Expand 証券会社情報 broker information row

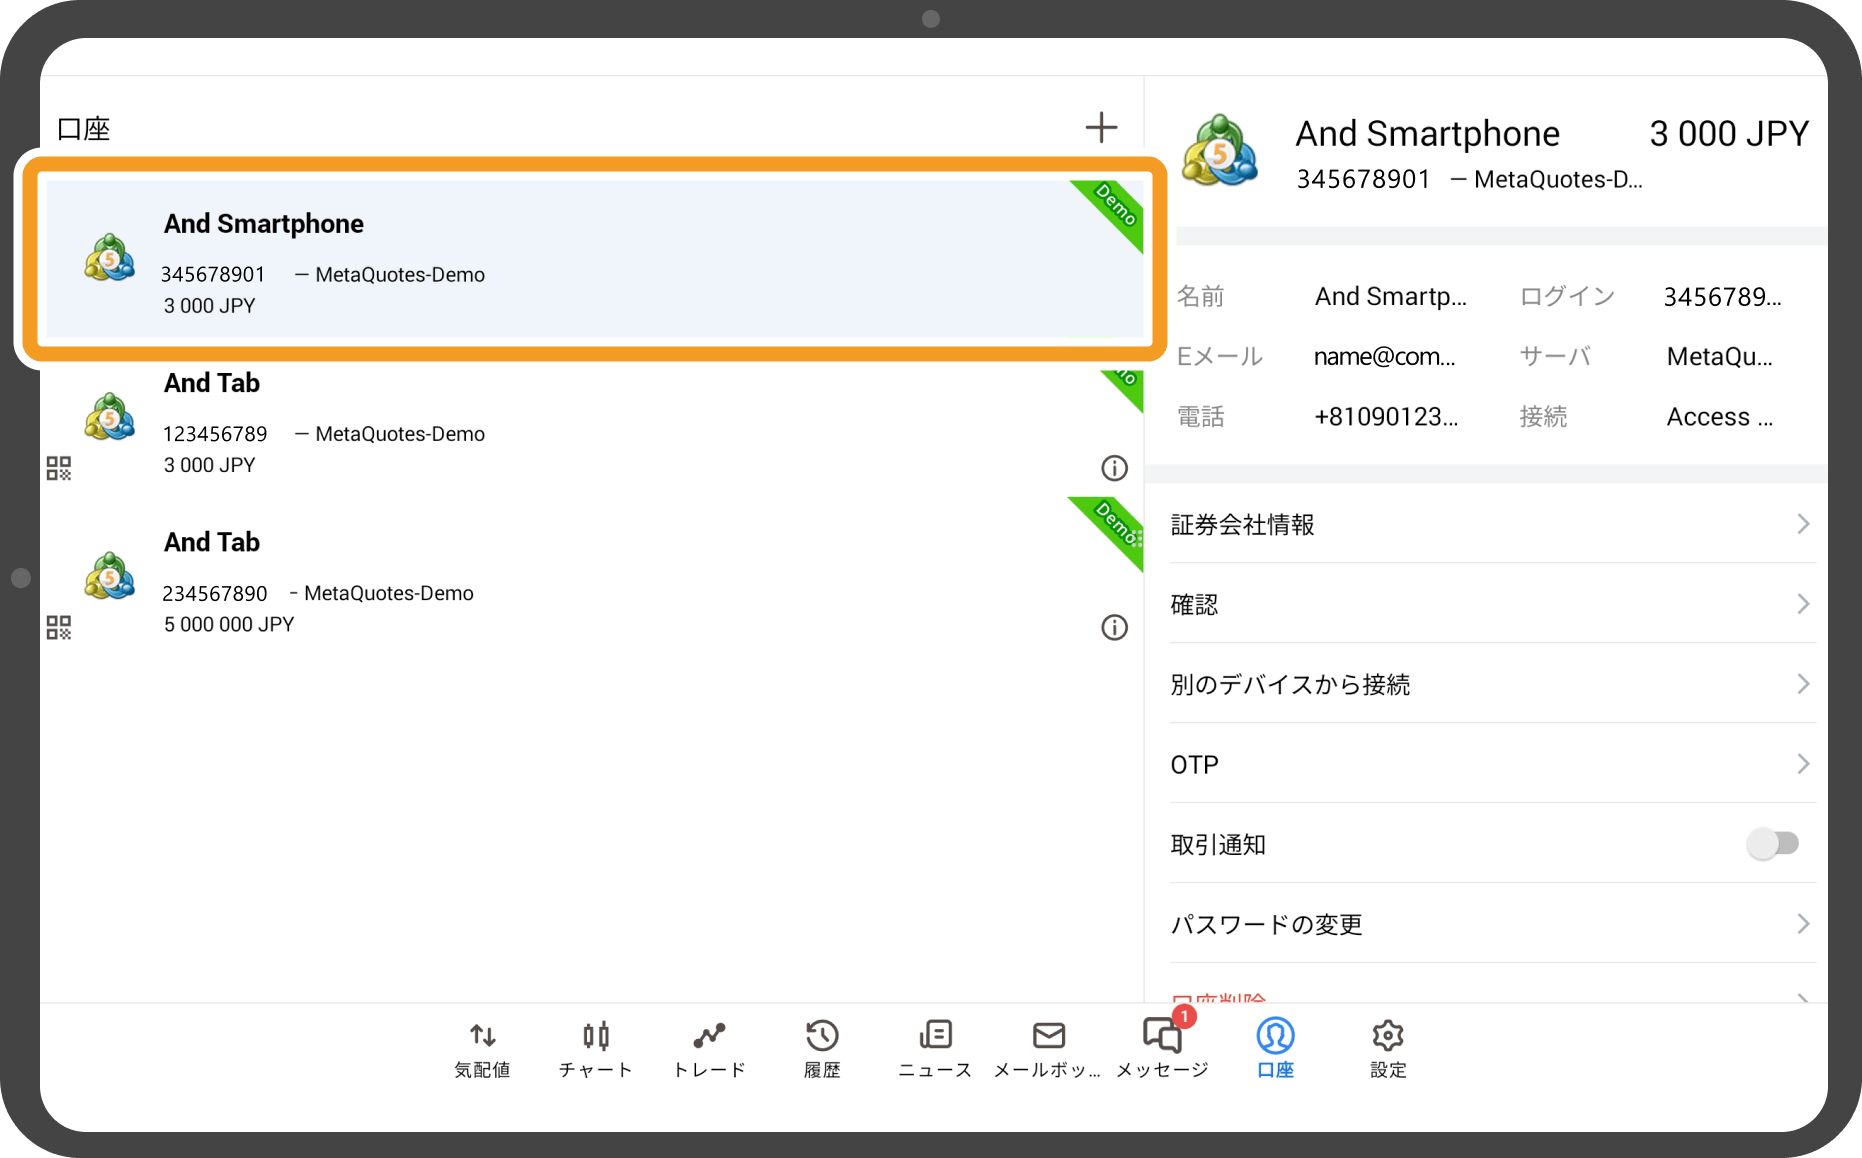[x=1490, y=524]
